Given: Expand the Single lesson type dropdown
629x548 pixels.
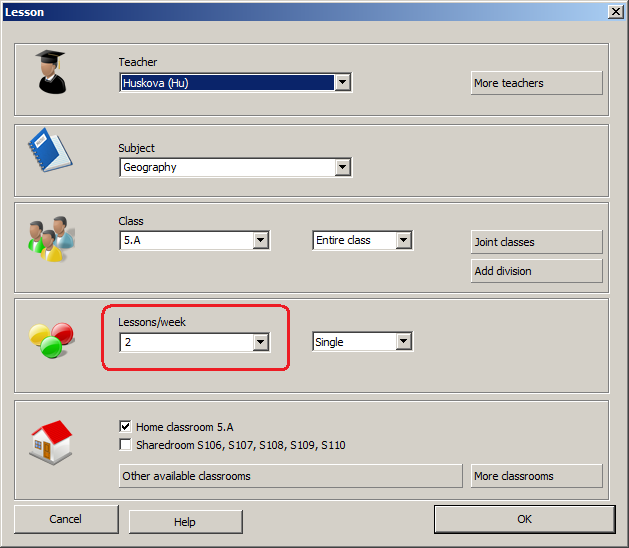Looking at the screenshot, I should tap(403, 342).
